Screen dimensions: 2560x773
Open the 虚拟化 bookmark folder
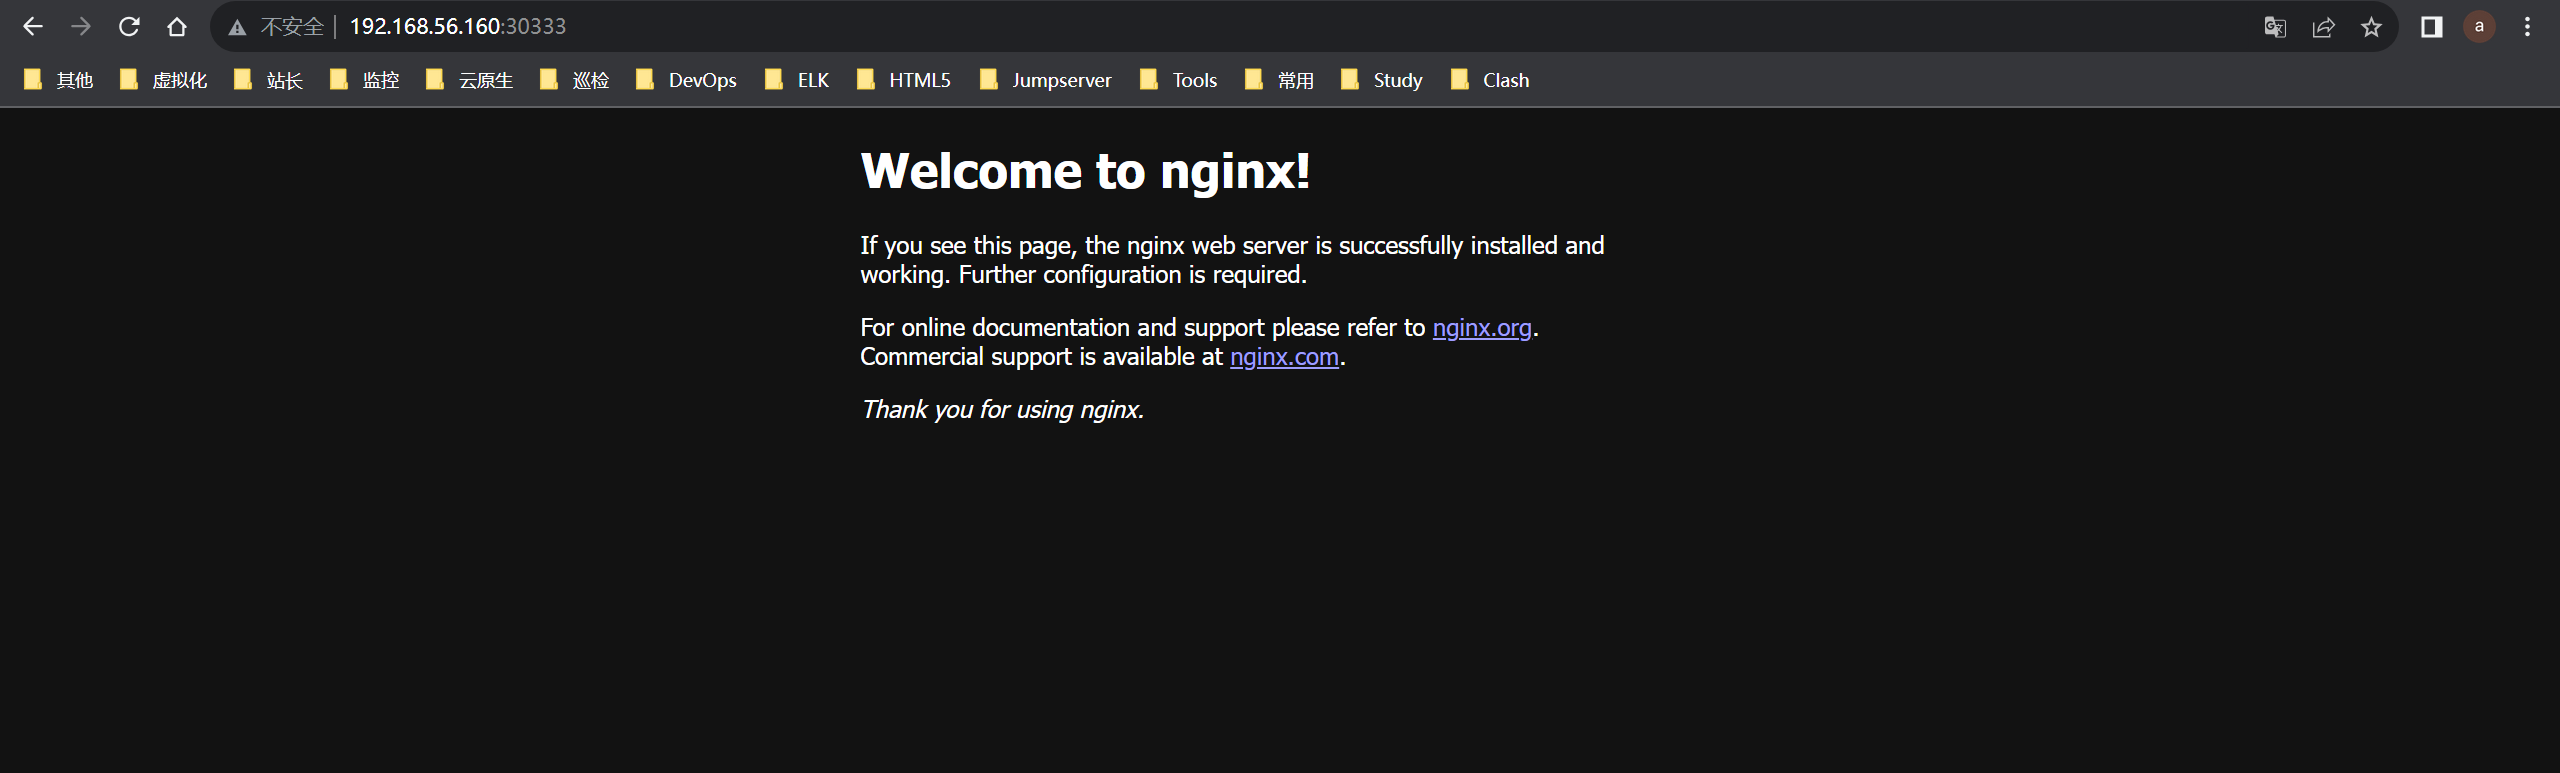point(164,80)
